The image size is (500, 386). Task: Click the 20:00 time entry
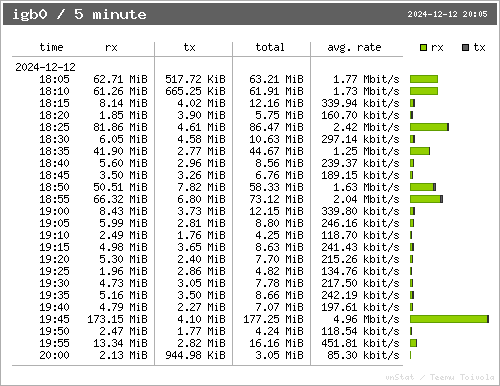(x=54, y=355)
